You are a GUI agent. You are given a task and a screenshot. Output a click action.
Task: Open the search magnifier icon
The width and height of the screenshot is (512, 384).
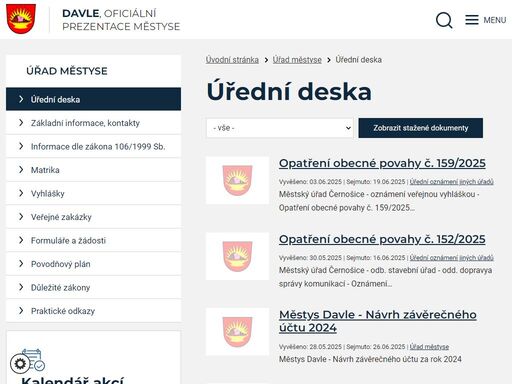pyautogui.click(x=444, y=20)
